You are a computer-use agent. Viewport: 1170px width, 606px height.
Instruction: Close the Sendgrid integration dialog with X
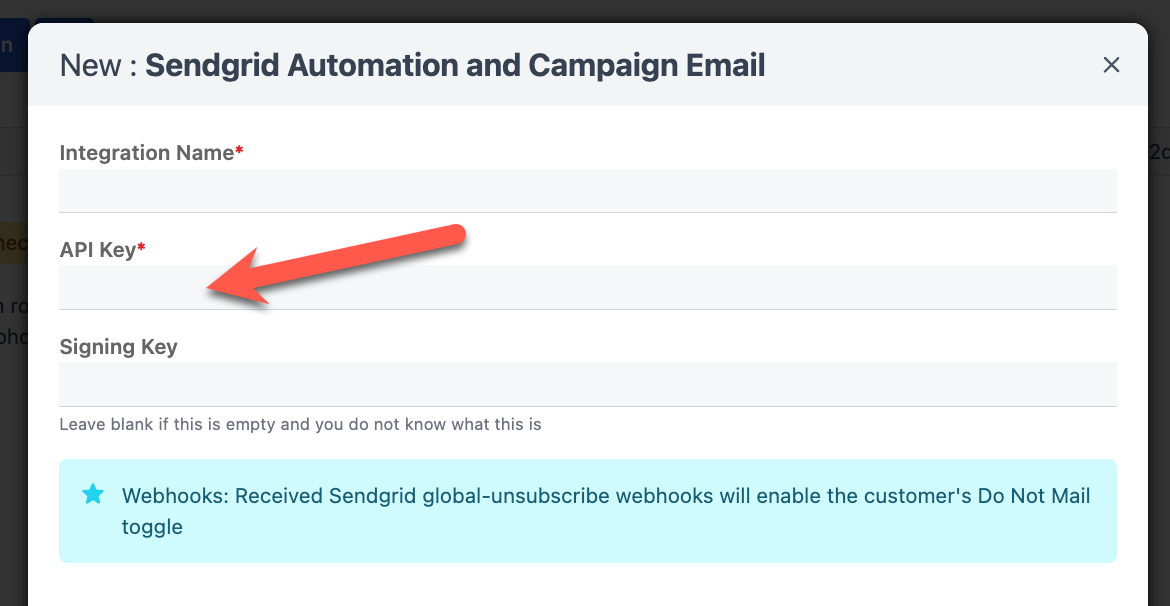1111,65
